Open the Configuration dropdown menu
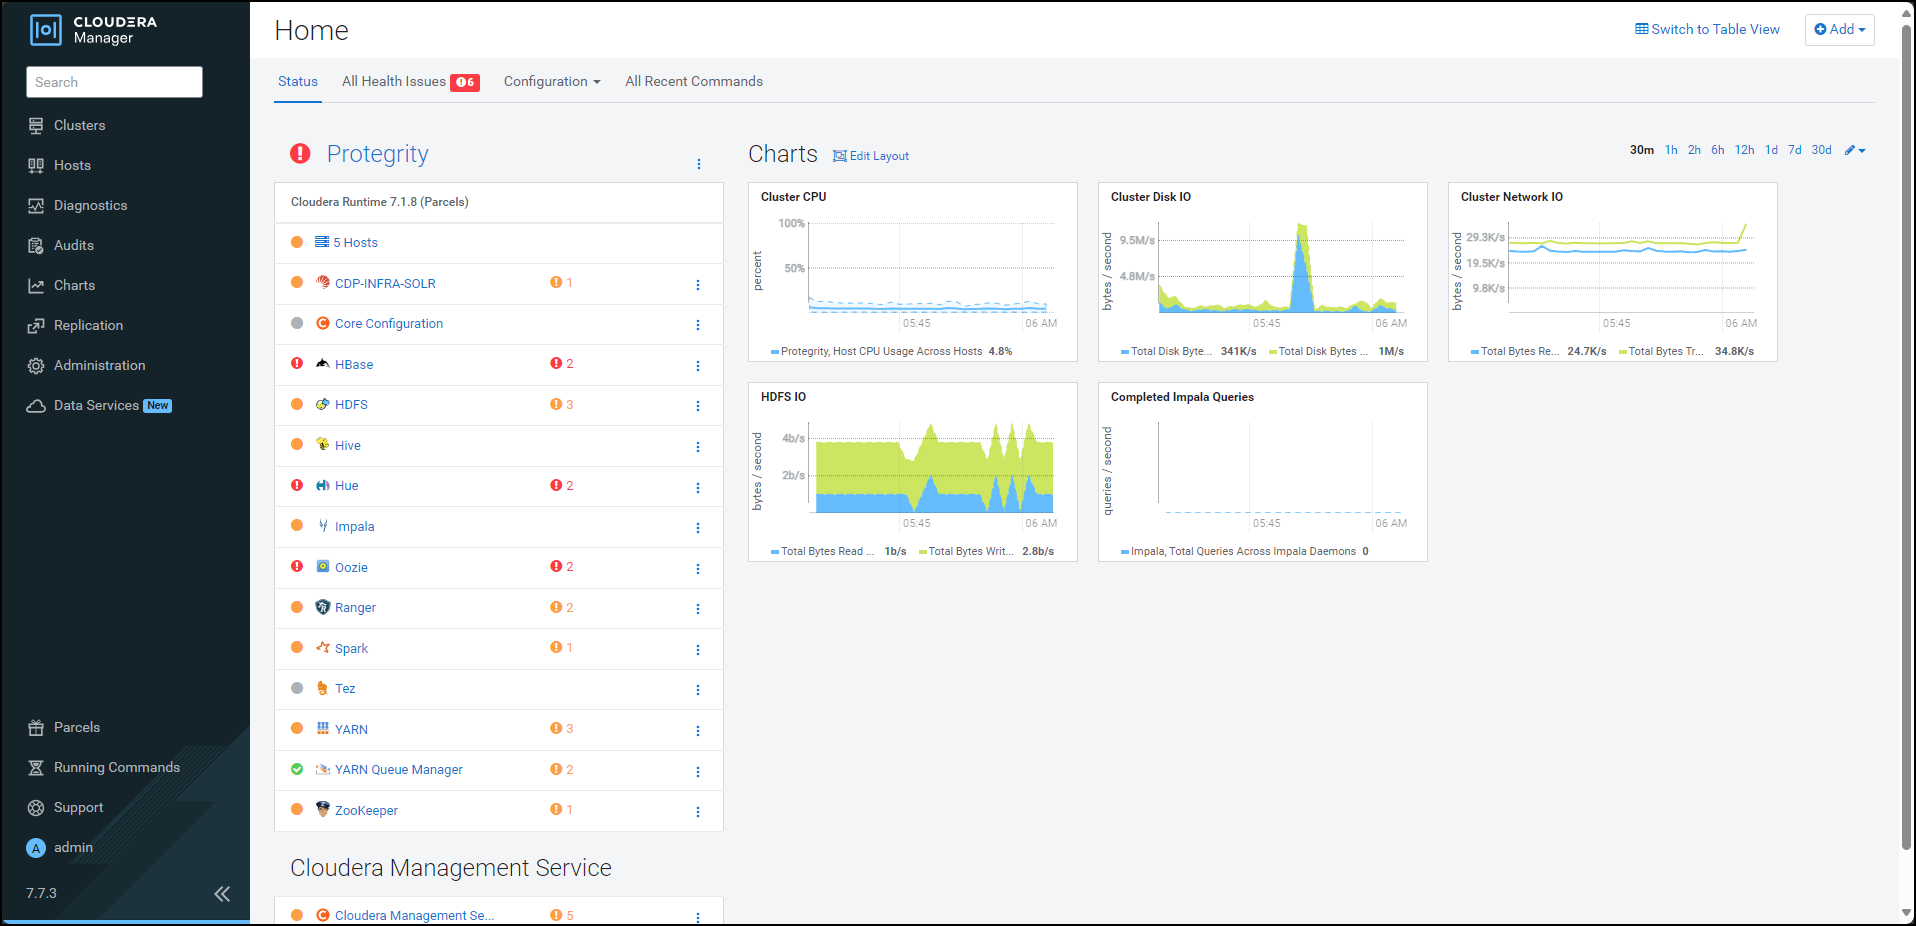The image size is (1916, 926). coord(552,82)
